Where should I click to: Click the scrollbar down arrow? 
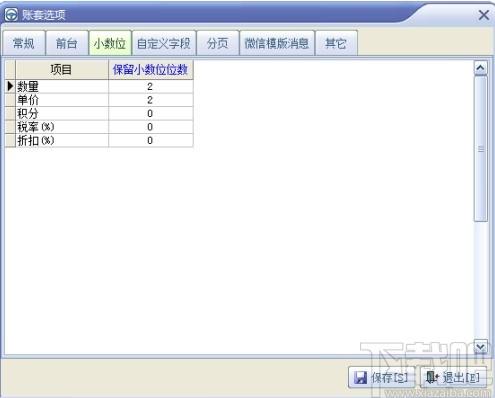(x=480, y=347)
